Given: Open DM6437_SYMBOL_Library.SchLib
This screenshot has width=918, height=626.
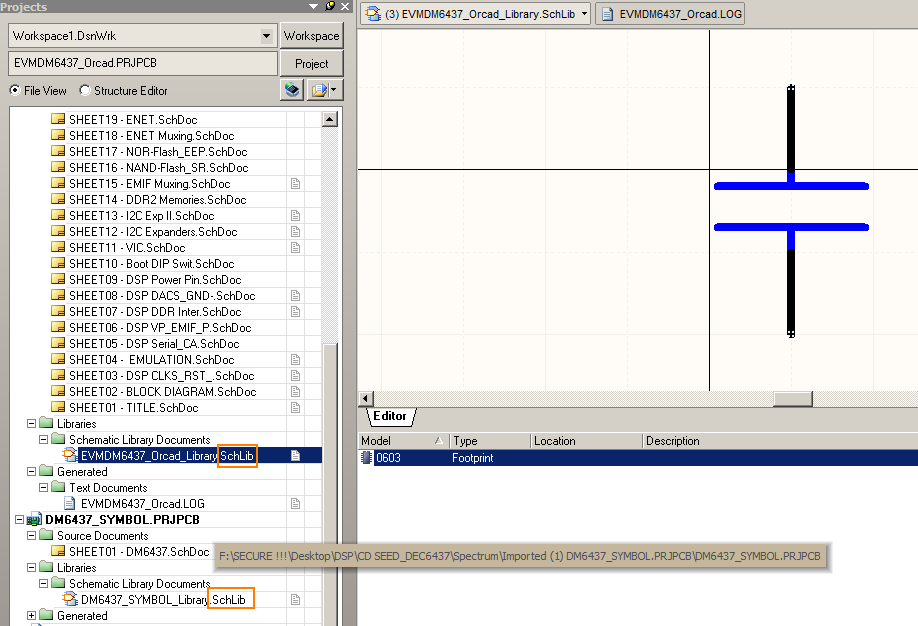Looking at the screenshot, I should [163, 600].
